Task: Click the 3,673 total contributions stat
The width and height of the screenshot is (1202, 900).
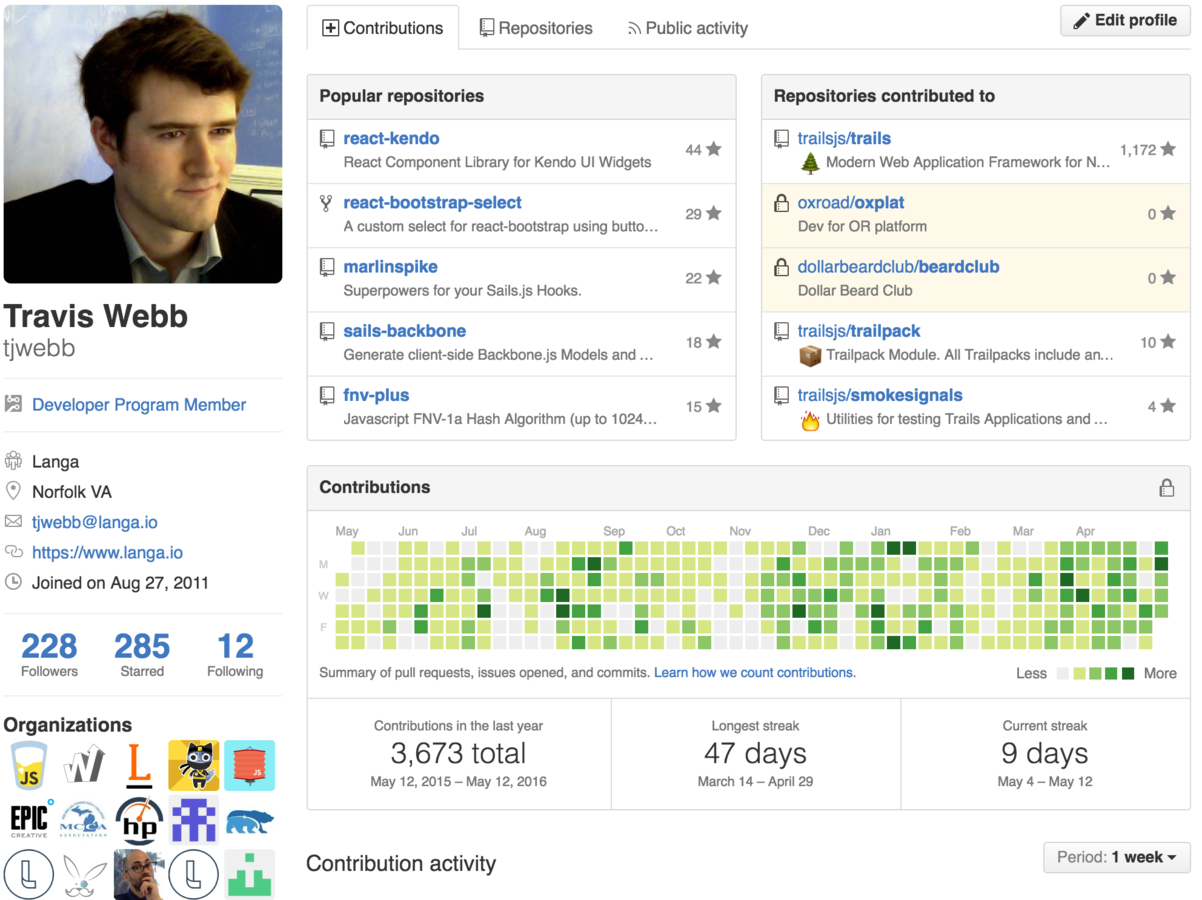Action: pyautogui.click(x=459, y=754)
